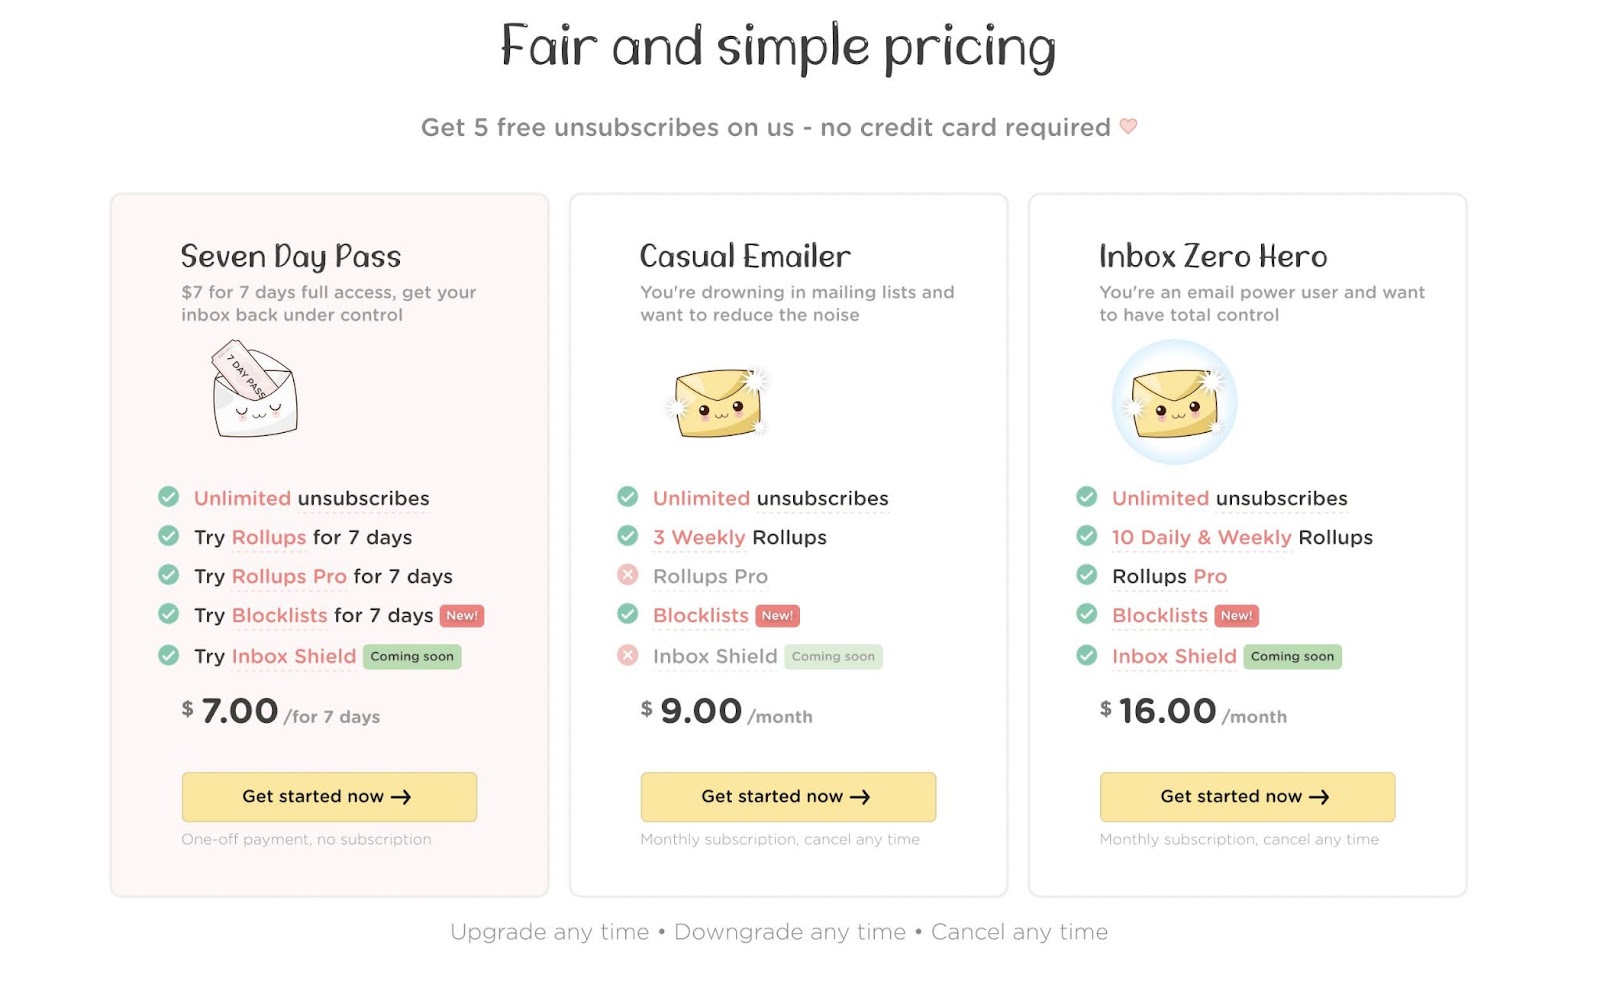Choose Casual Emailer via Get started now button
1600x984 pixels.
(x=788, y=797)
